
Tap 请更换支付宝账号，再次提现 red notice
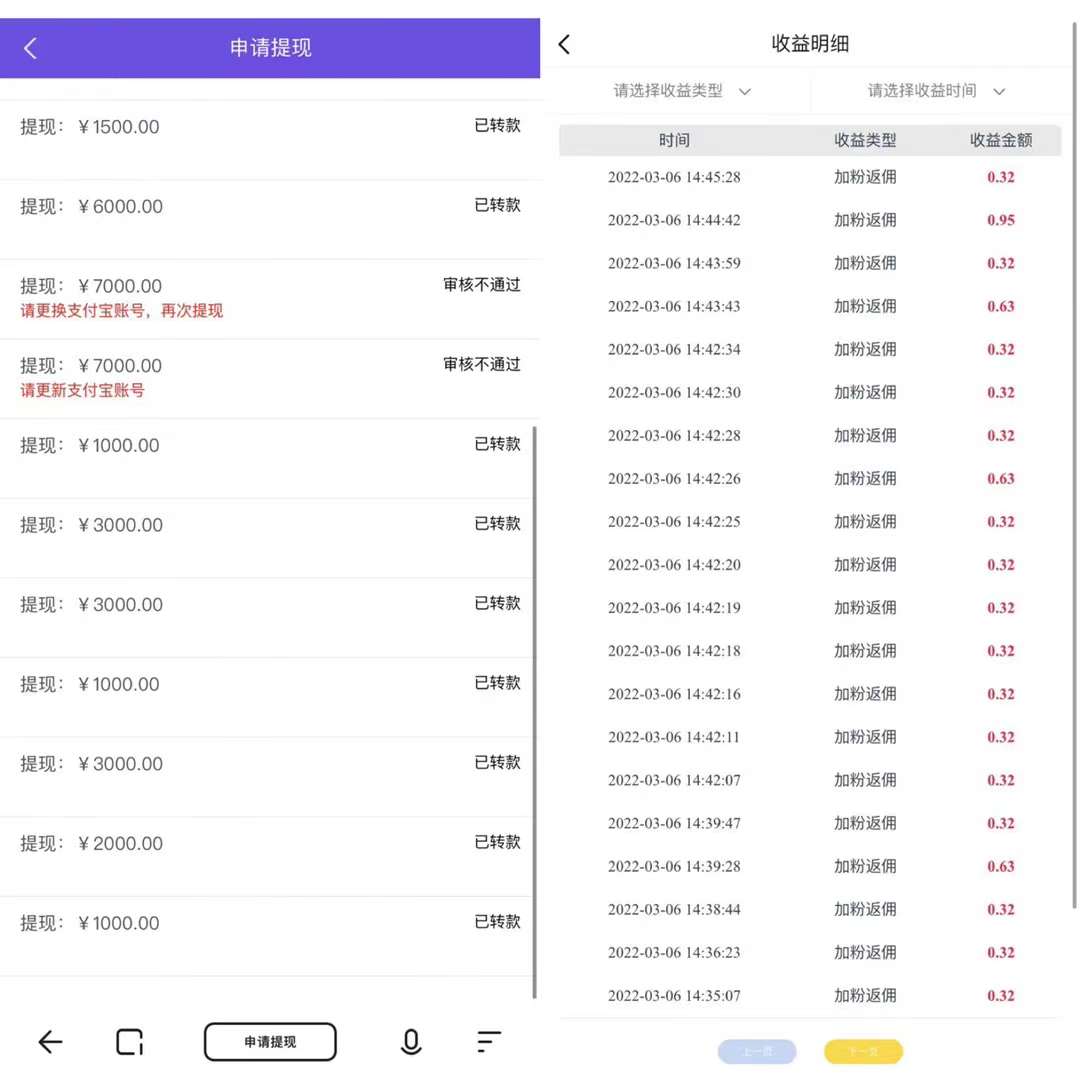tap(121, 311)
